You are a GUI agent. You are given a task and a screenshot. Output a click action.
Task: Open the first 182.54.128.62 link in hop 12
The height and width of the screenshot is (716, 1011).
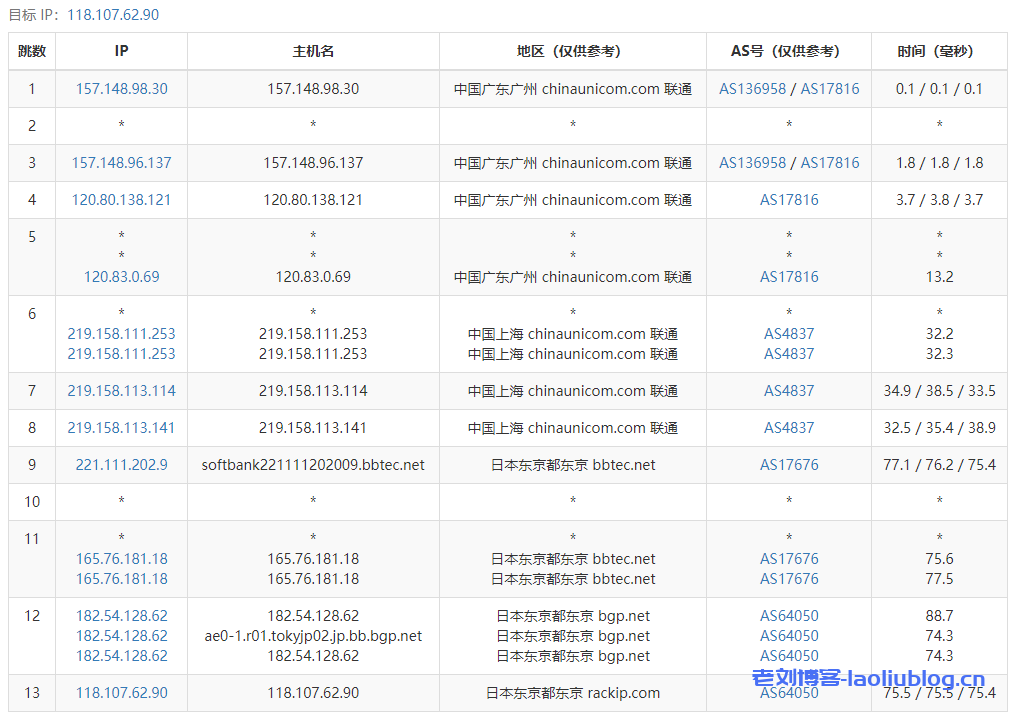click(x=121, y=614)
